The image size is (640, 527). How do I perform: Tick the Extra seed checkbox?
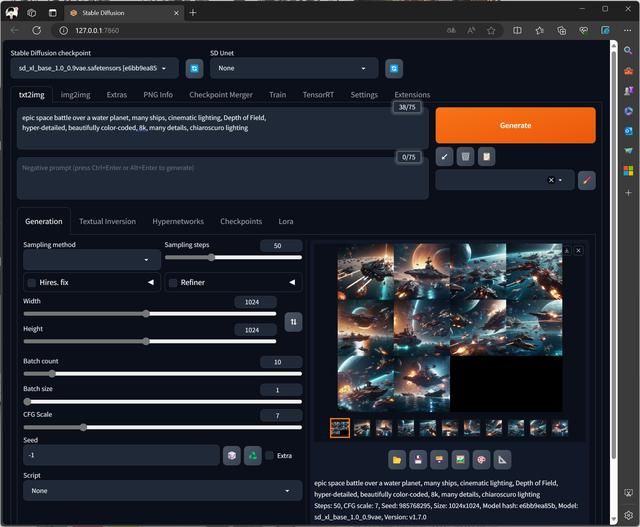(270, 455)
